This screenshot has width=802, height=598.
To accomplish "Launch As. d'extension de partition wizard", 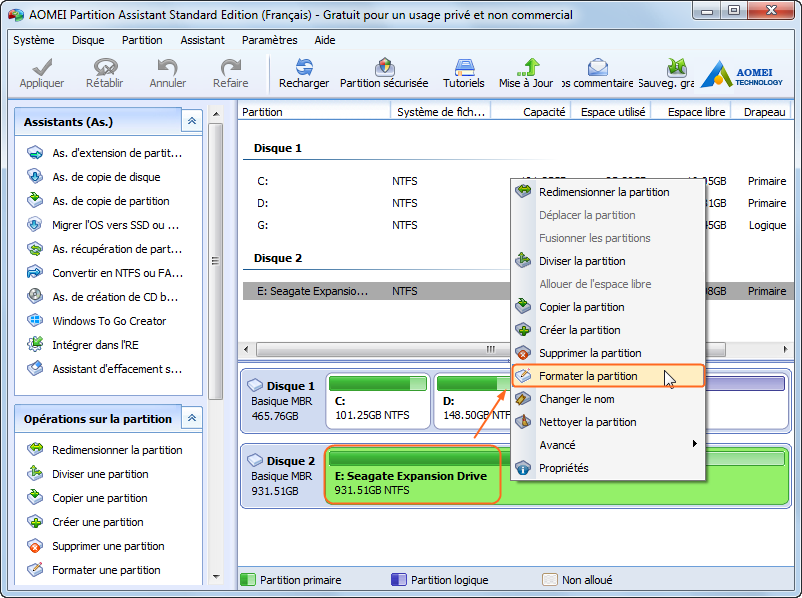I will tap(105, 153).
